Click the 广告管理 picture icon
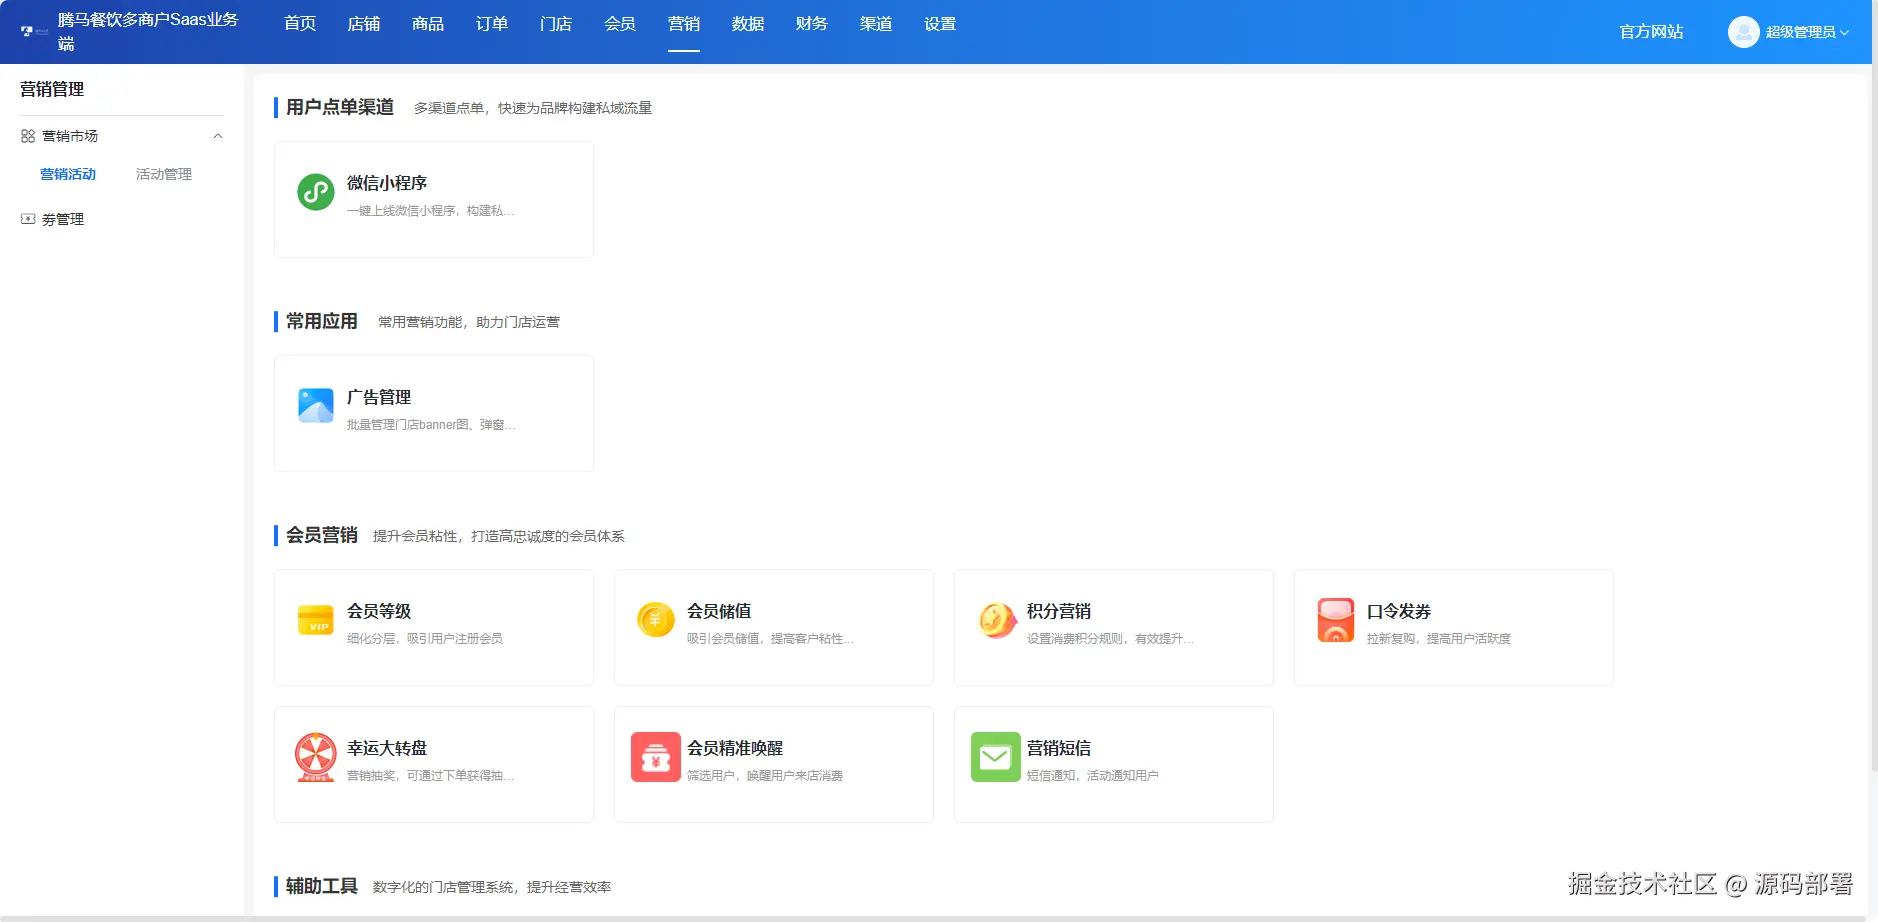1878x922 pixels. 316,406
